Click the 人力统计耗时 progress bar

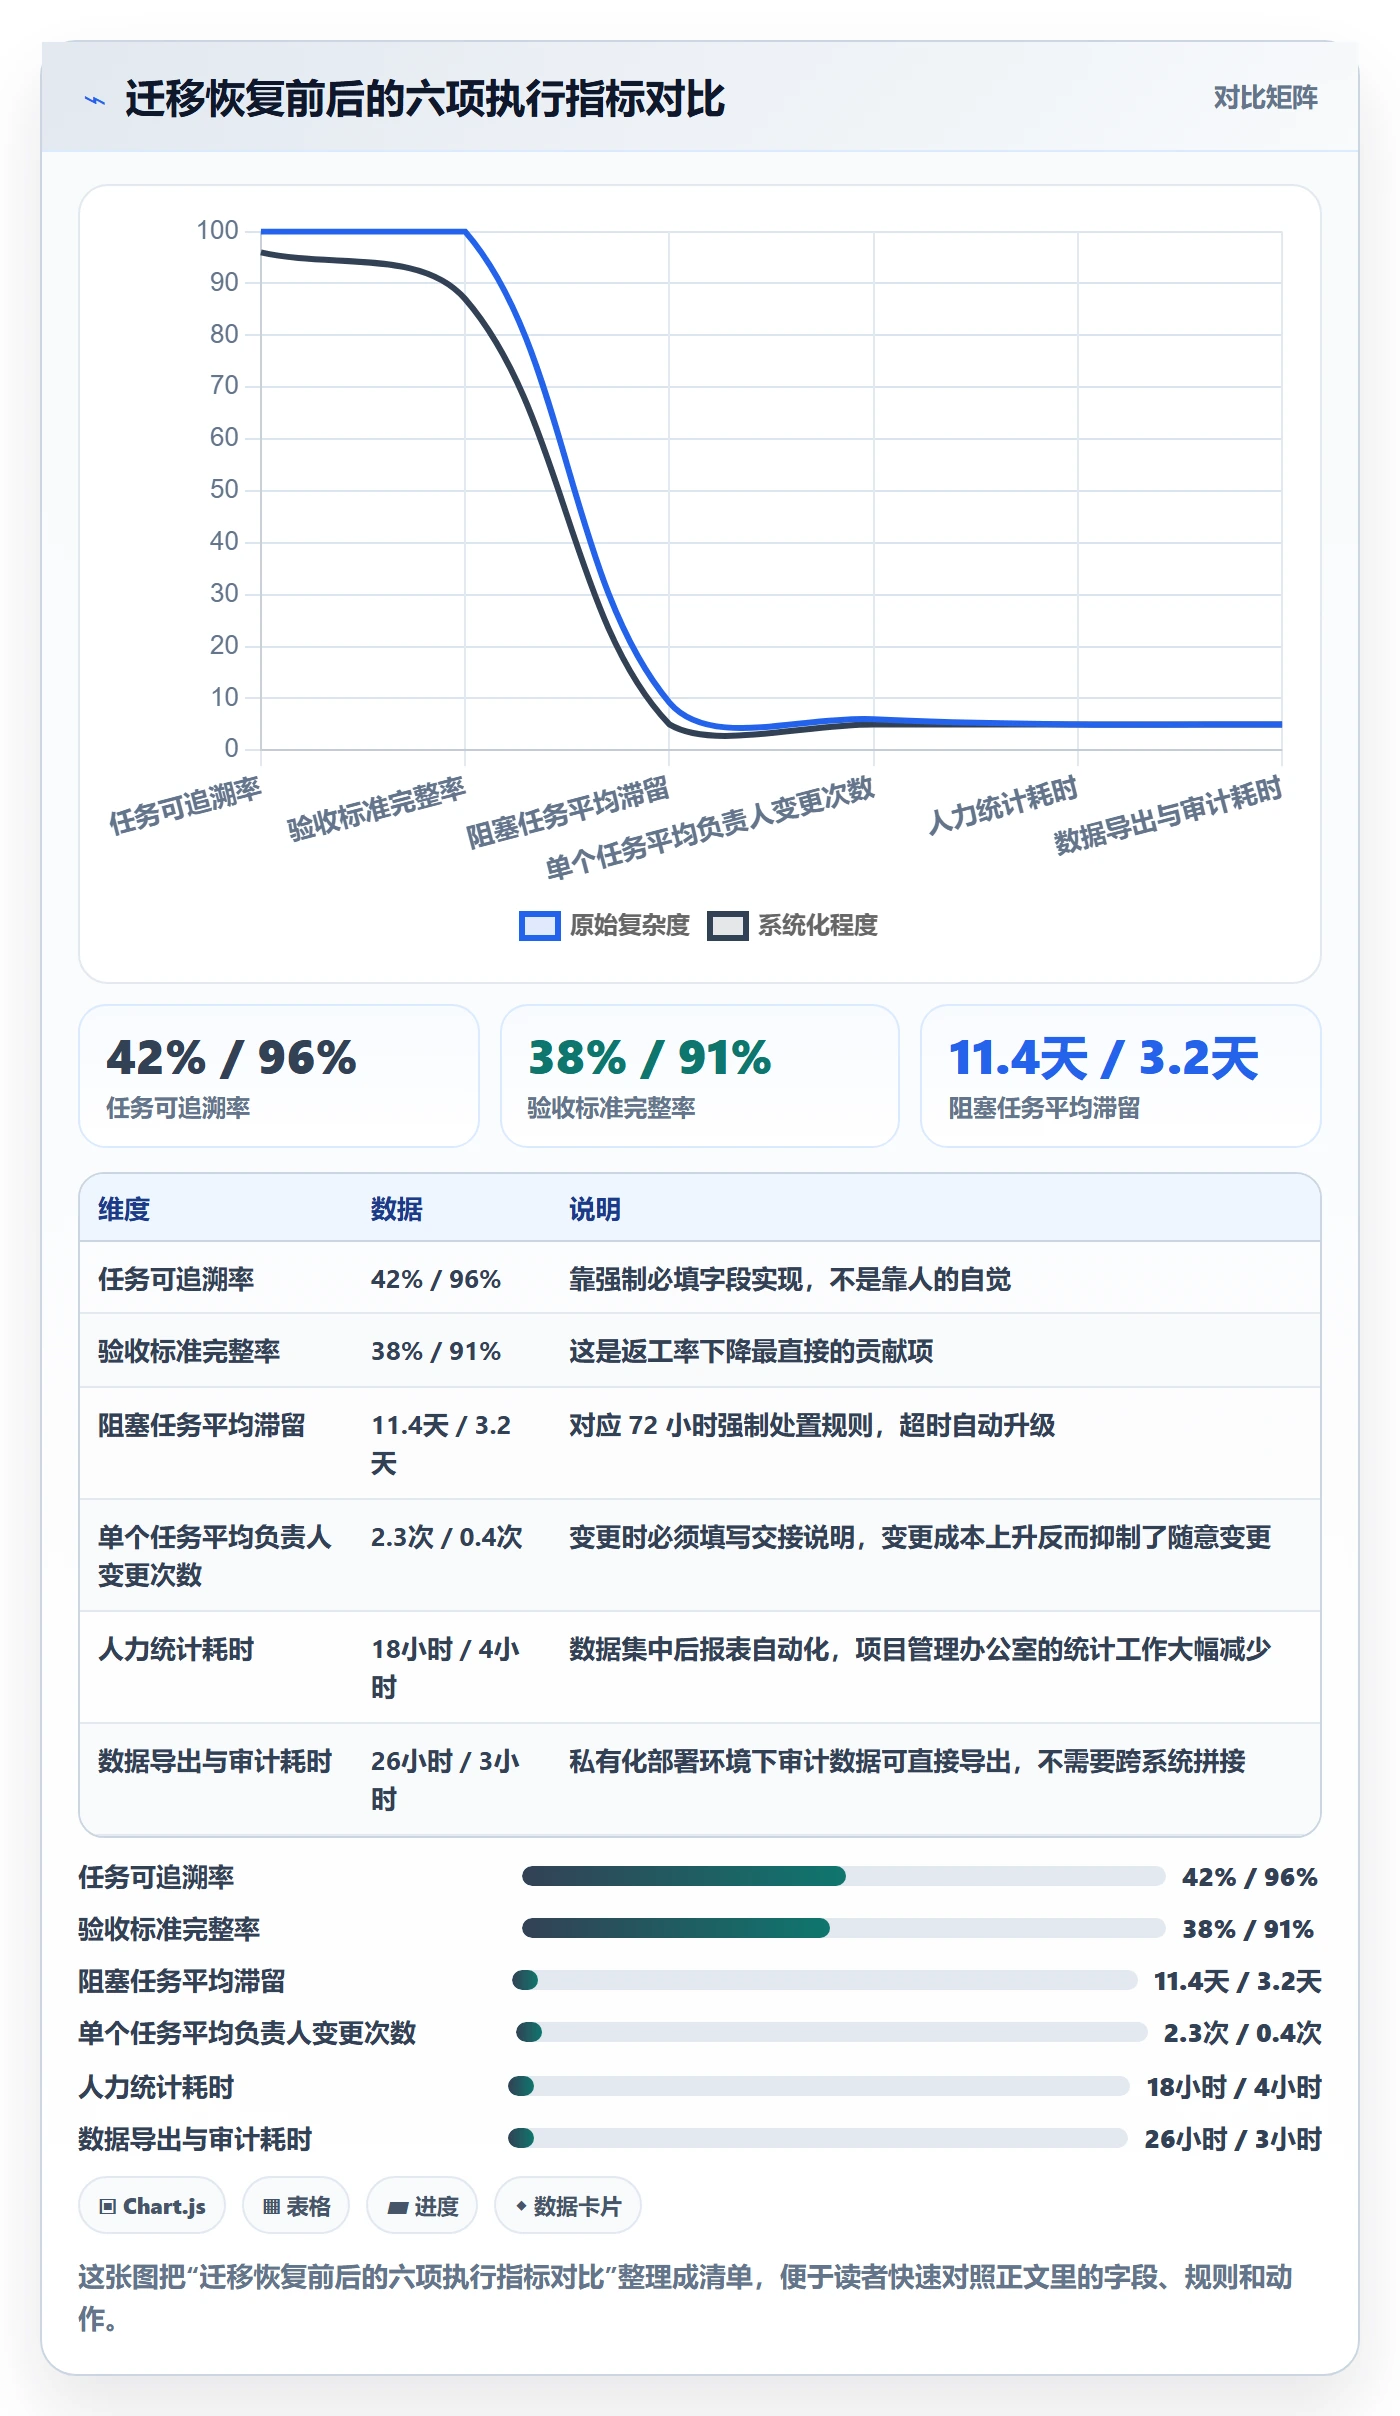click(818, 2086)
